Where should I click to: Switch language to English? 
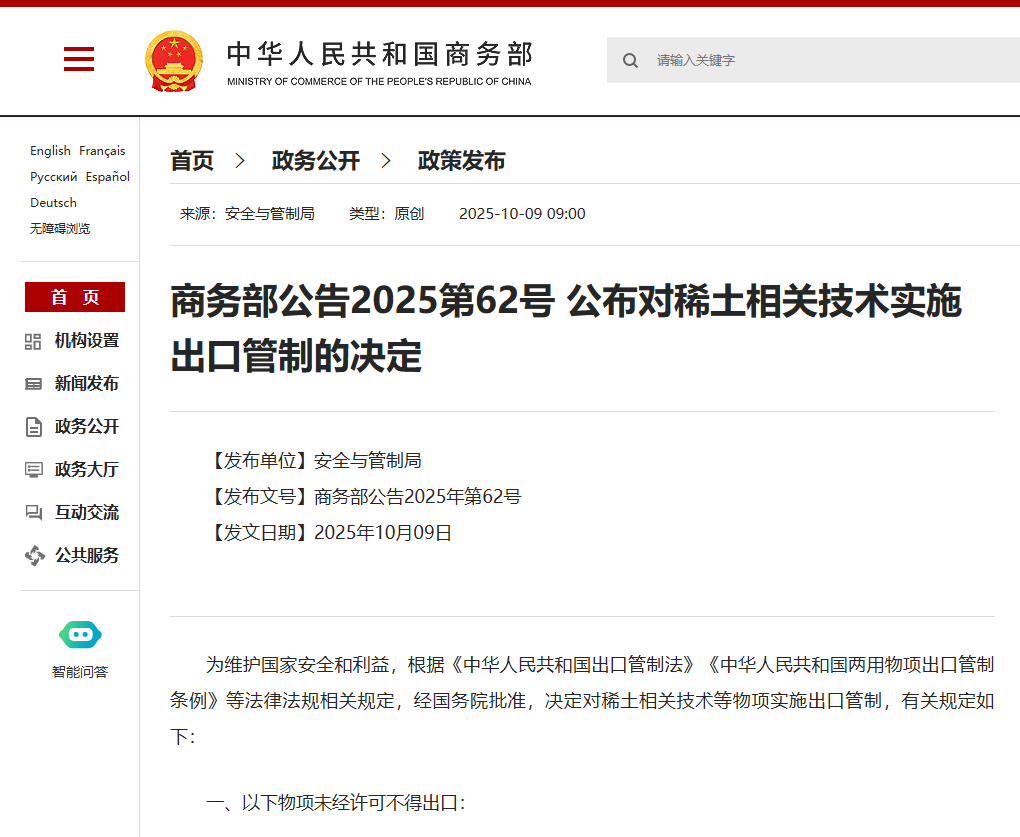point(50,151)
